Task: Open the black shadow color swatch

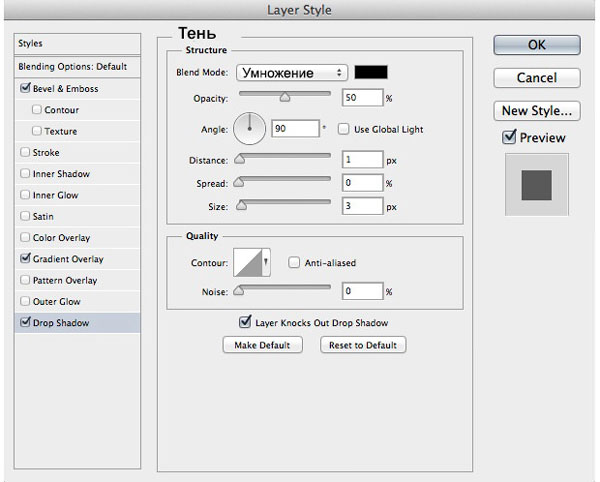Action: tap(371, 72)
